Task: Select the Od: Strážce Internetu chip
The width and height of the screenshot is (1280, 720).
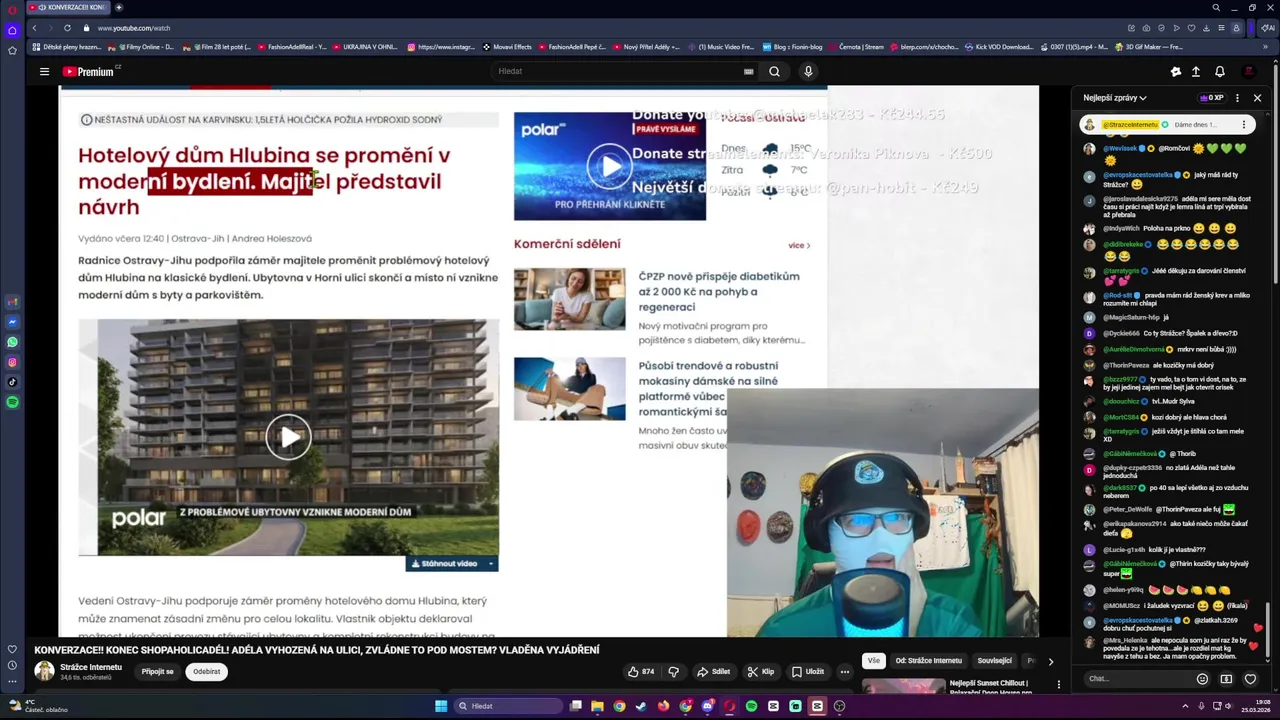Action: pyautogui.click(x=928, y=661)
